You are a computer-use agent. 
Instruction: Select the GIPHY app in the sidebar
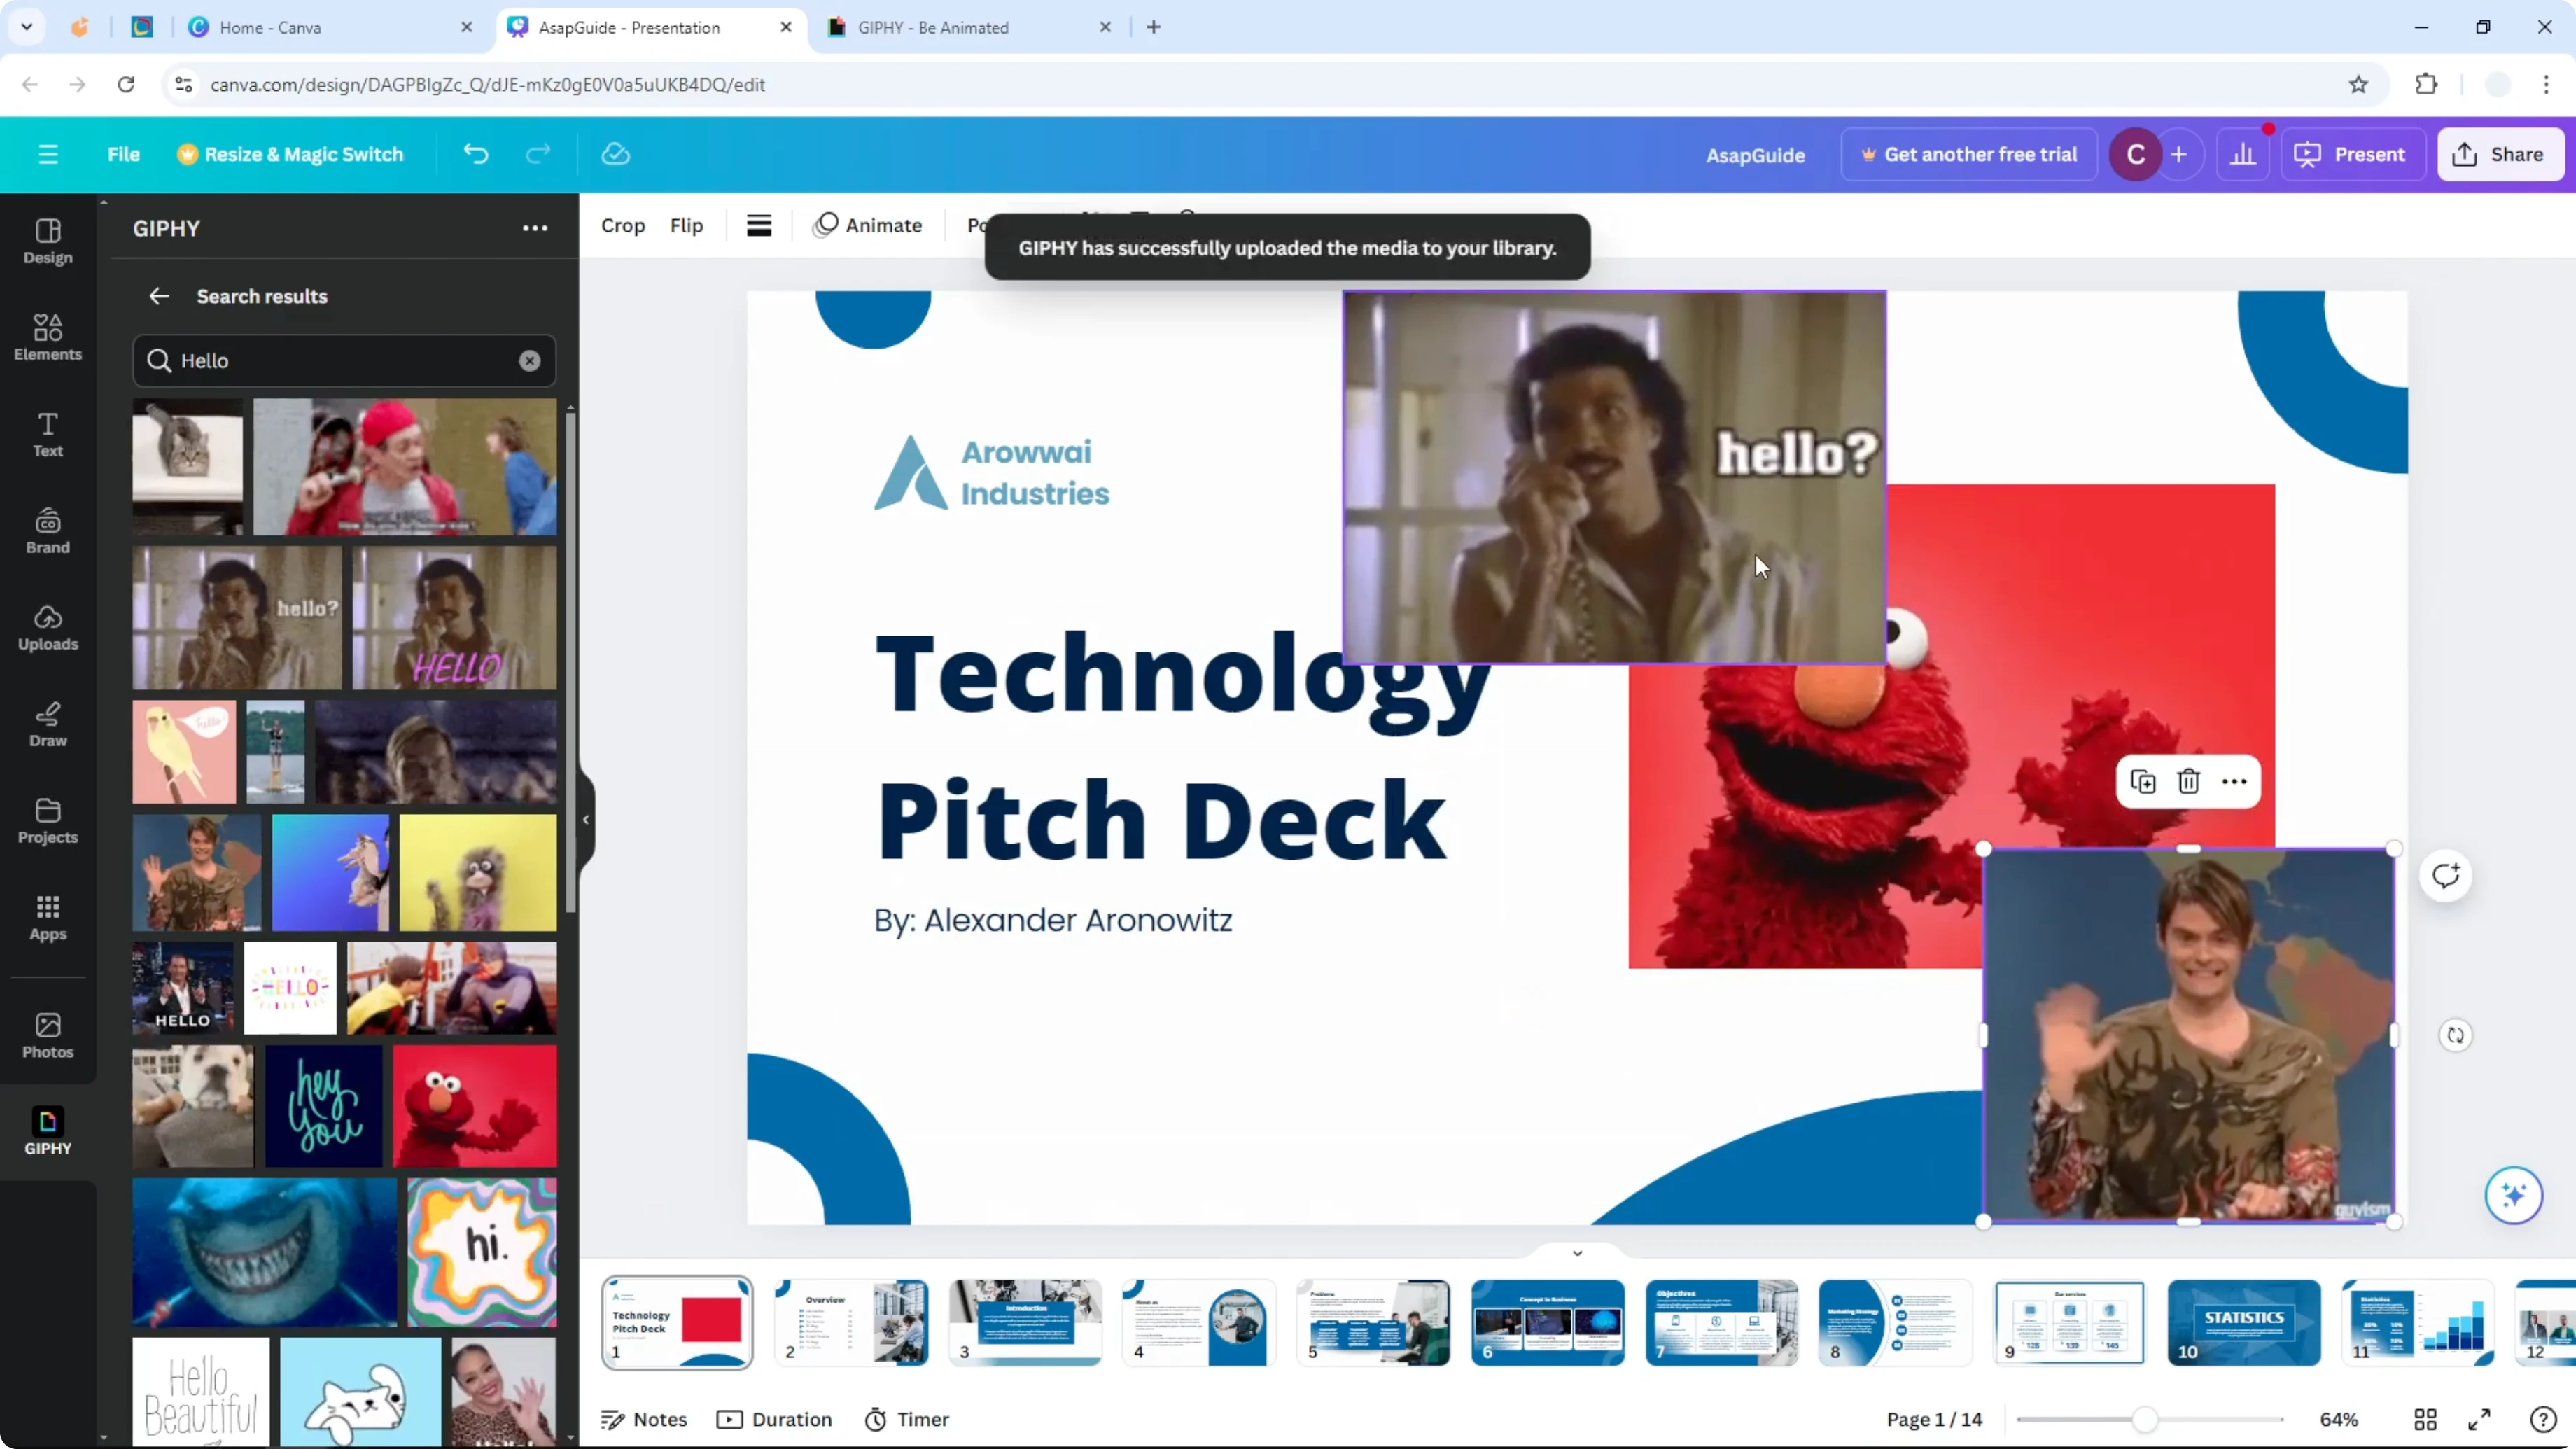pyautogui.click(x=48, y=1132)
